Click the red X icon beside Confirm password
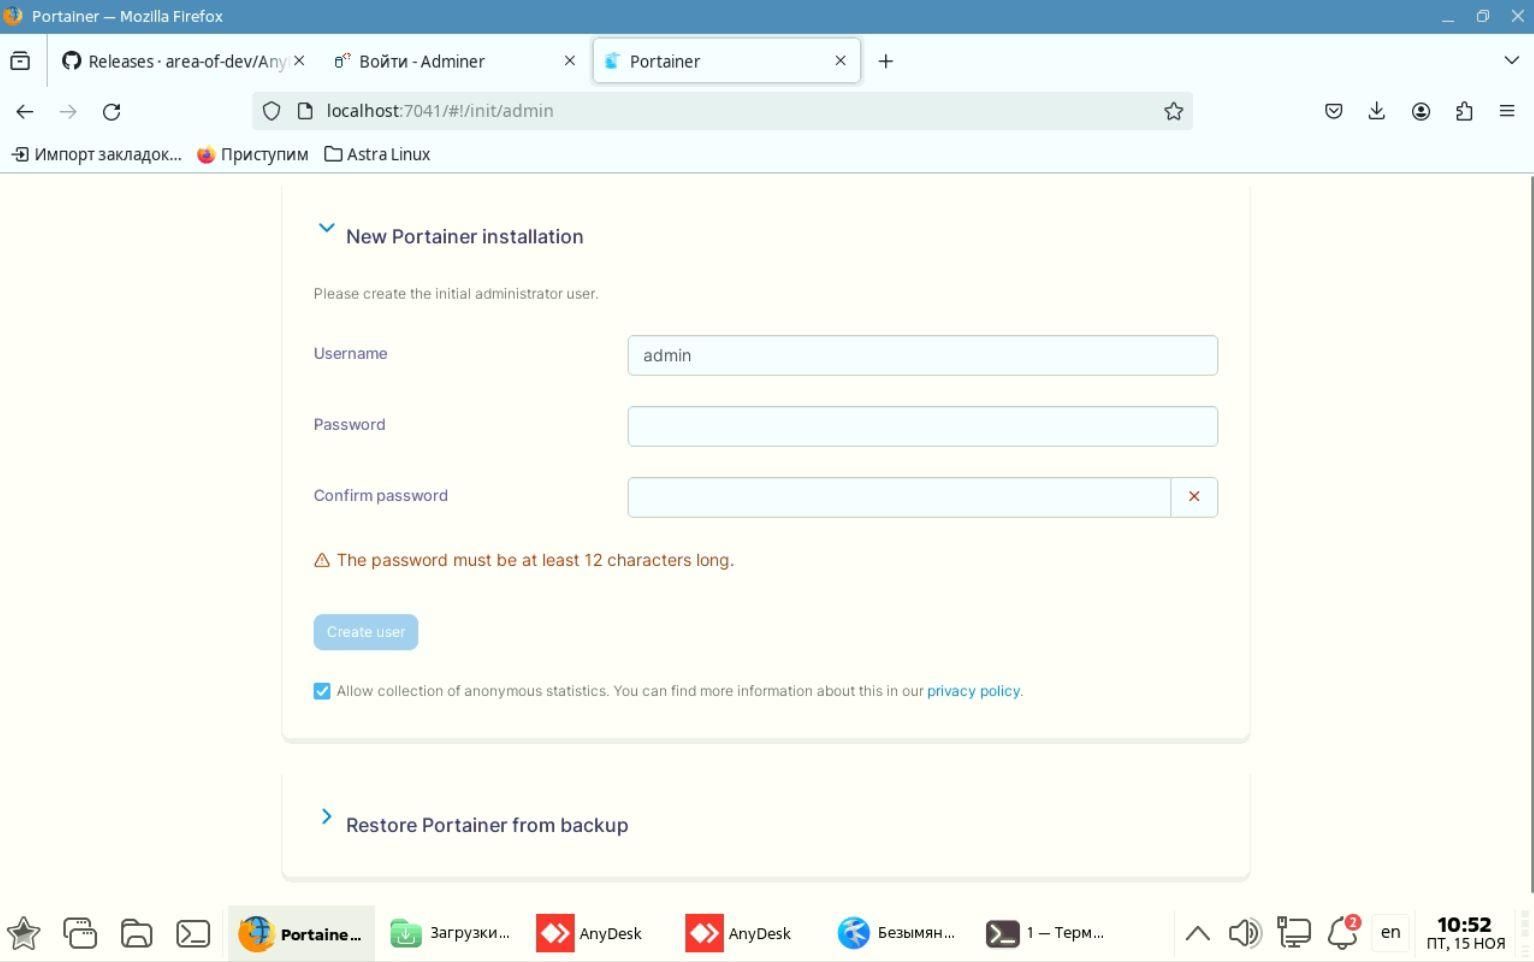Viewport: 1534px width, 962px height. [x=1193, y=497]
